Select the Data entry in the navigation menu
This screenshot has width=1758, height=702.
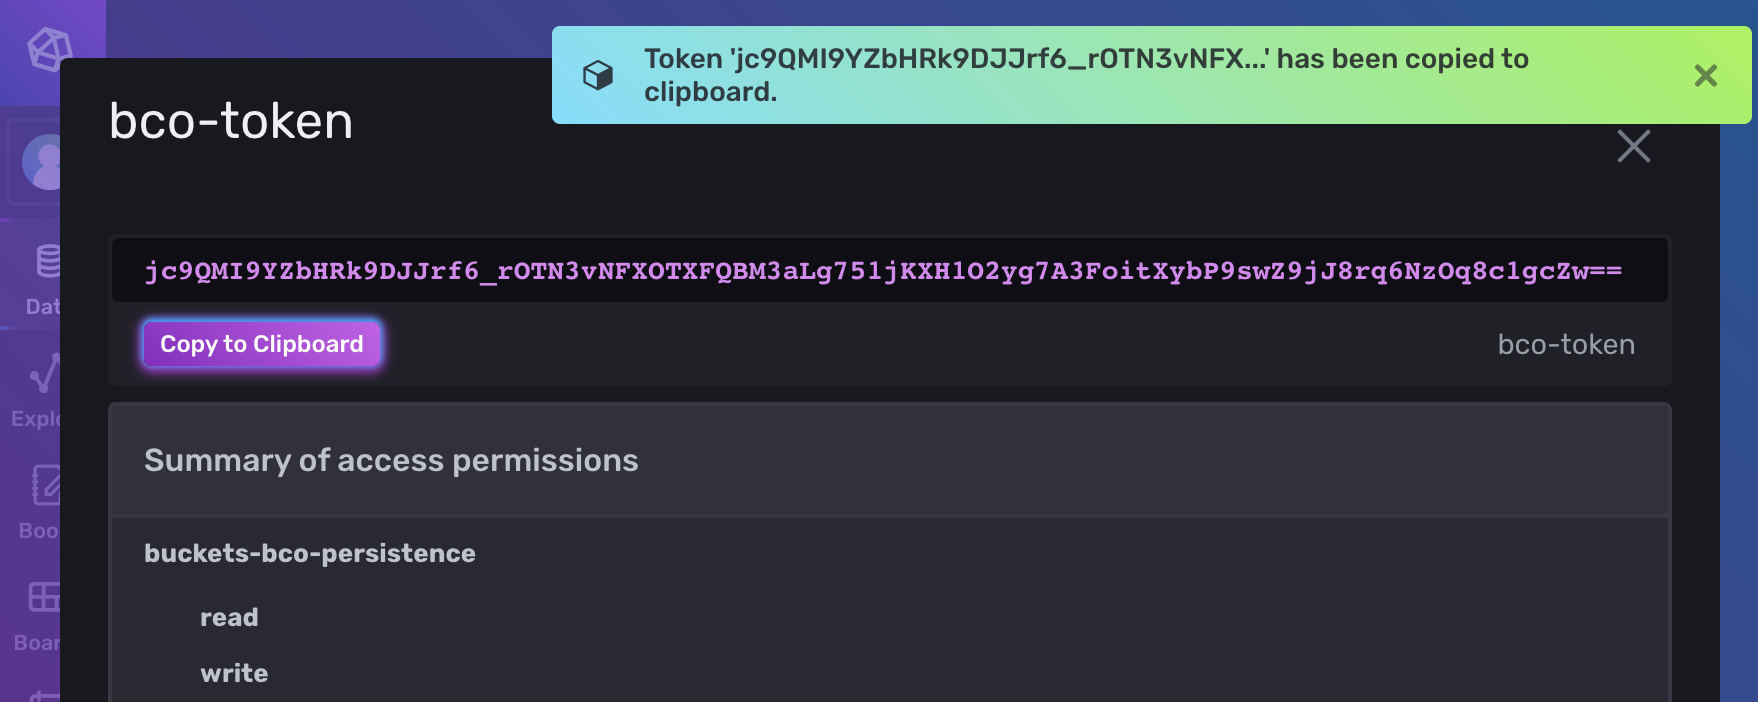(44, 307)
